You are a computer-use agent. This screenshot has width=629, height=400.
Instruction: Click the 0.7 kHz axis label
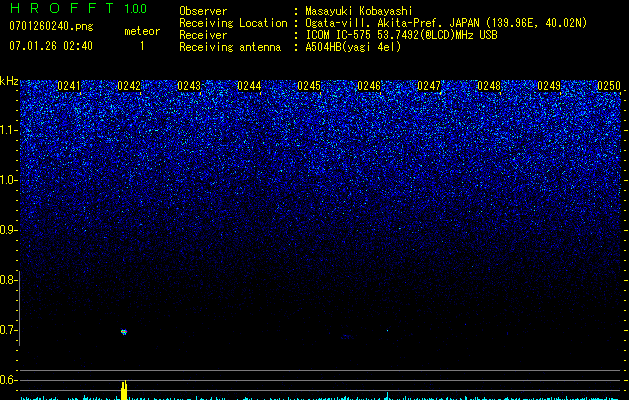[x=8, y=330]
